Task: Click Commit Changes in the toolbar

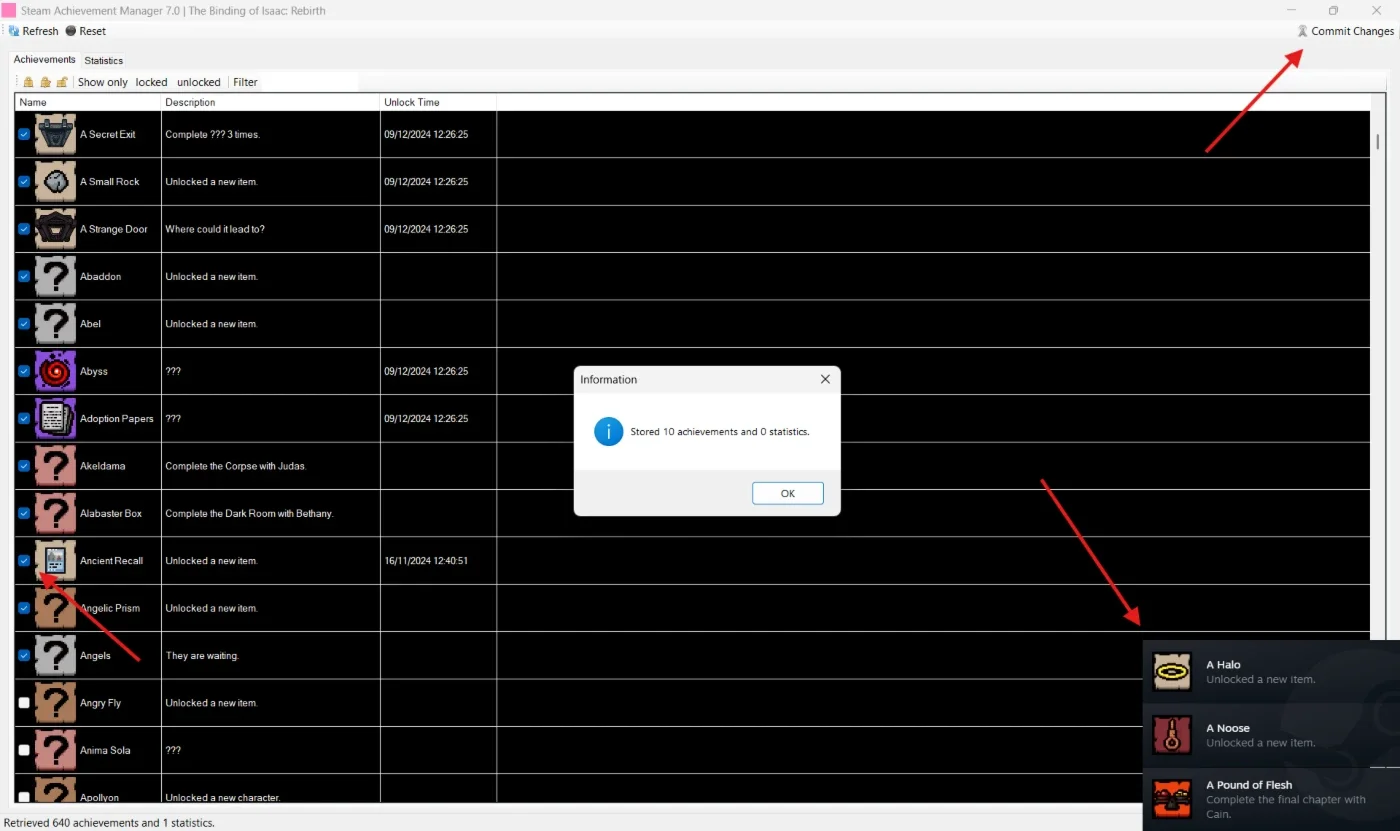Action: coord(1345,31)
